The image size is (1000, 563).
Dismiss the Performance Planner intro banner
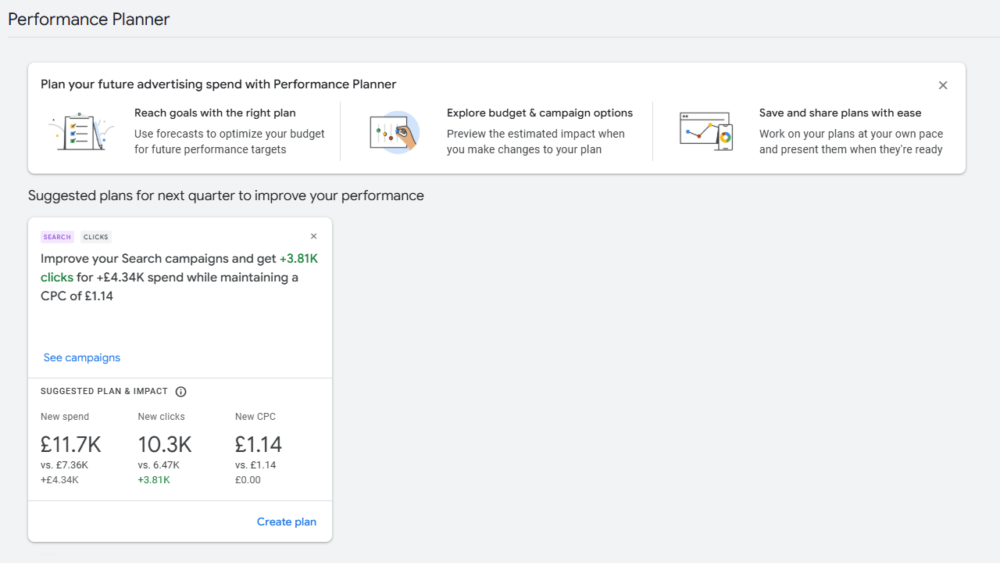942,86
